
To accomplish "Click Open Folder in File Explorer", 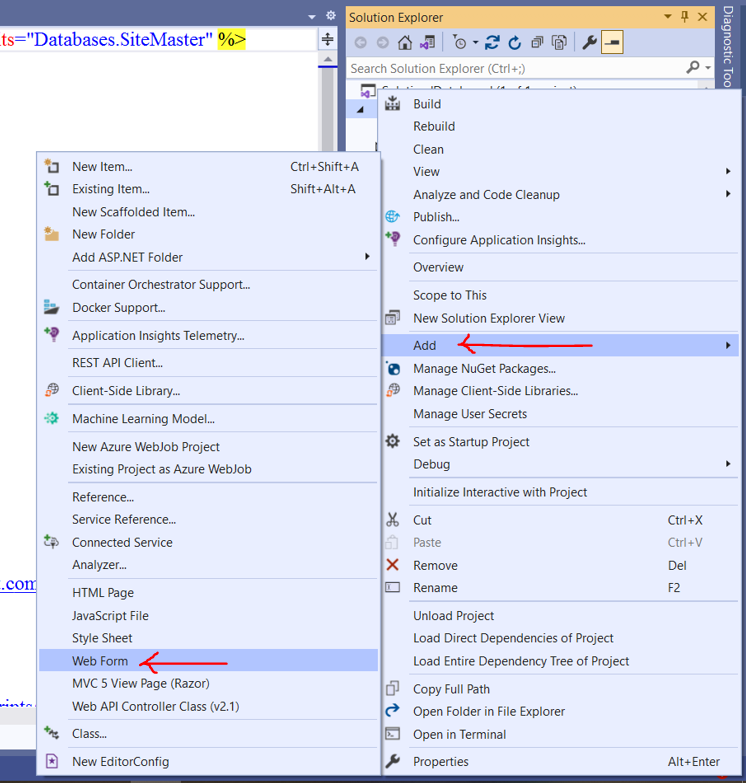I will point(560,711).
